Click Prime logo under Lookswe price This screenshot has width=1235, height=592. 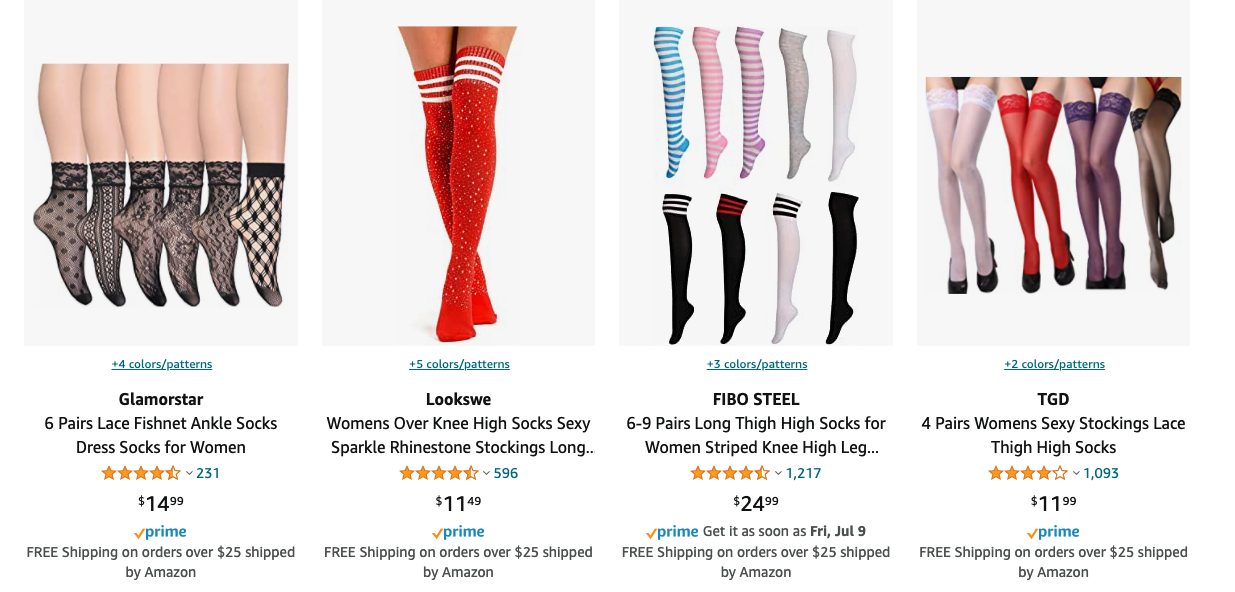(x=458, y=533)
